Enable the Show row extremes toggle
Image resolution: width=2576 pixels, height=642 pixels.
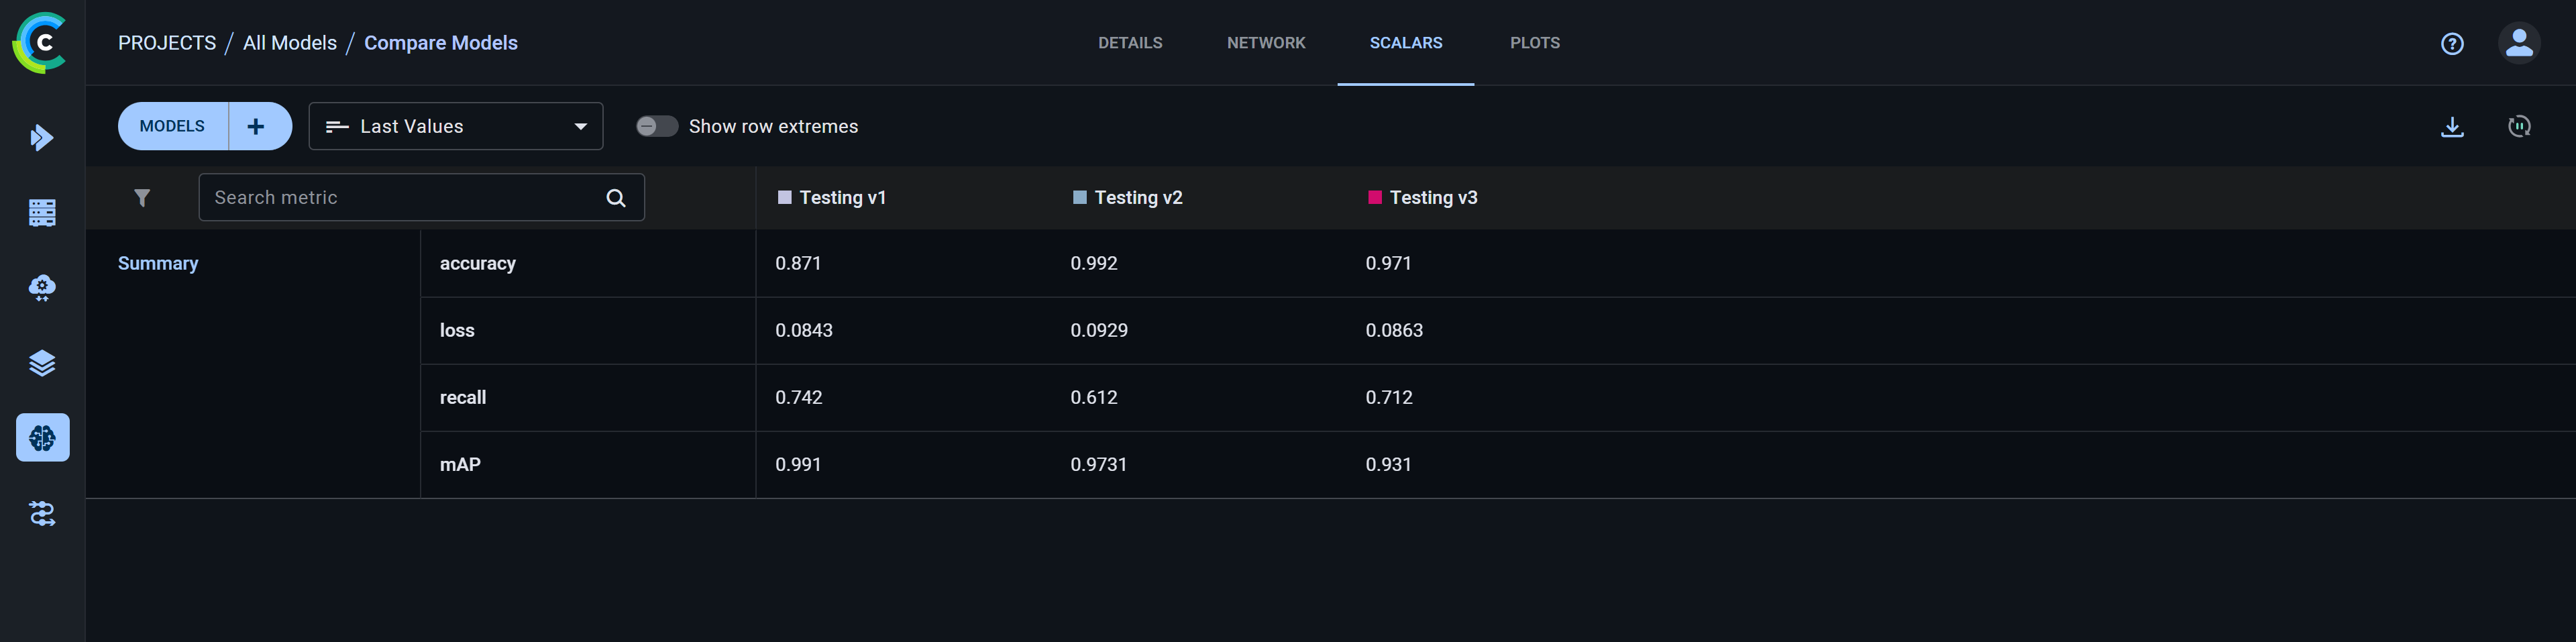tap(657, 126)
